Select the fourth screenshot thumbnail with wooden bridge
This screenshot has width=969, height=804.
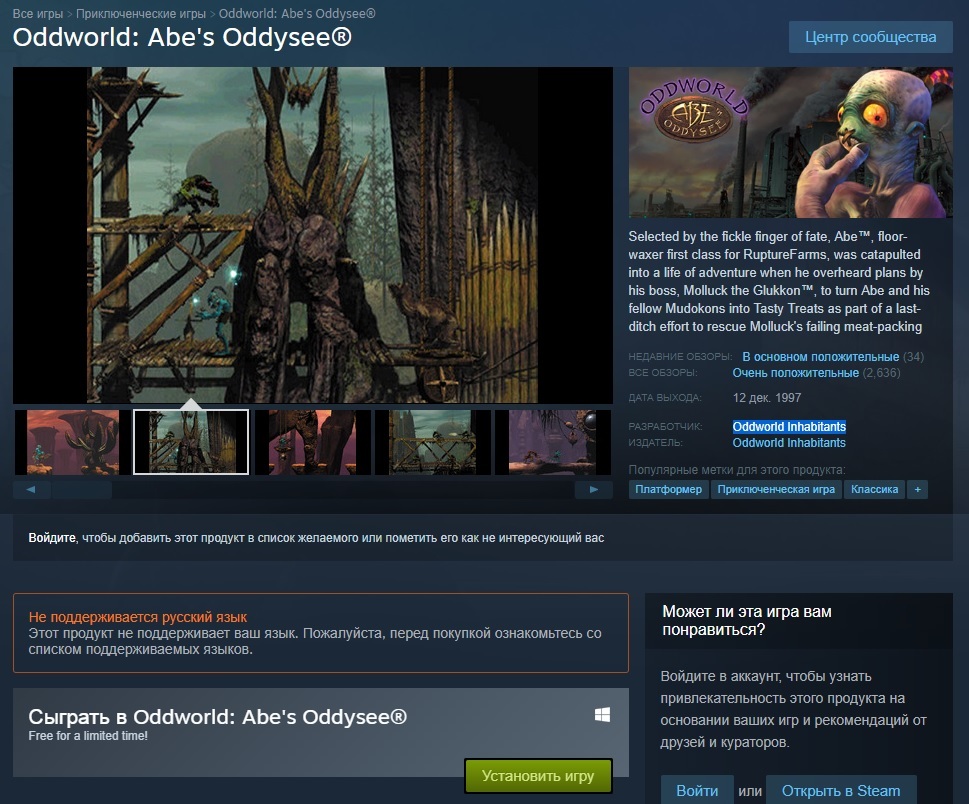(x=433, y=442)
